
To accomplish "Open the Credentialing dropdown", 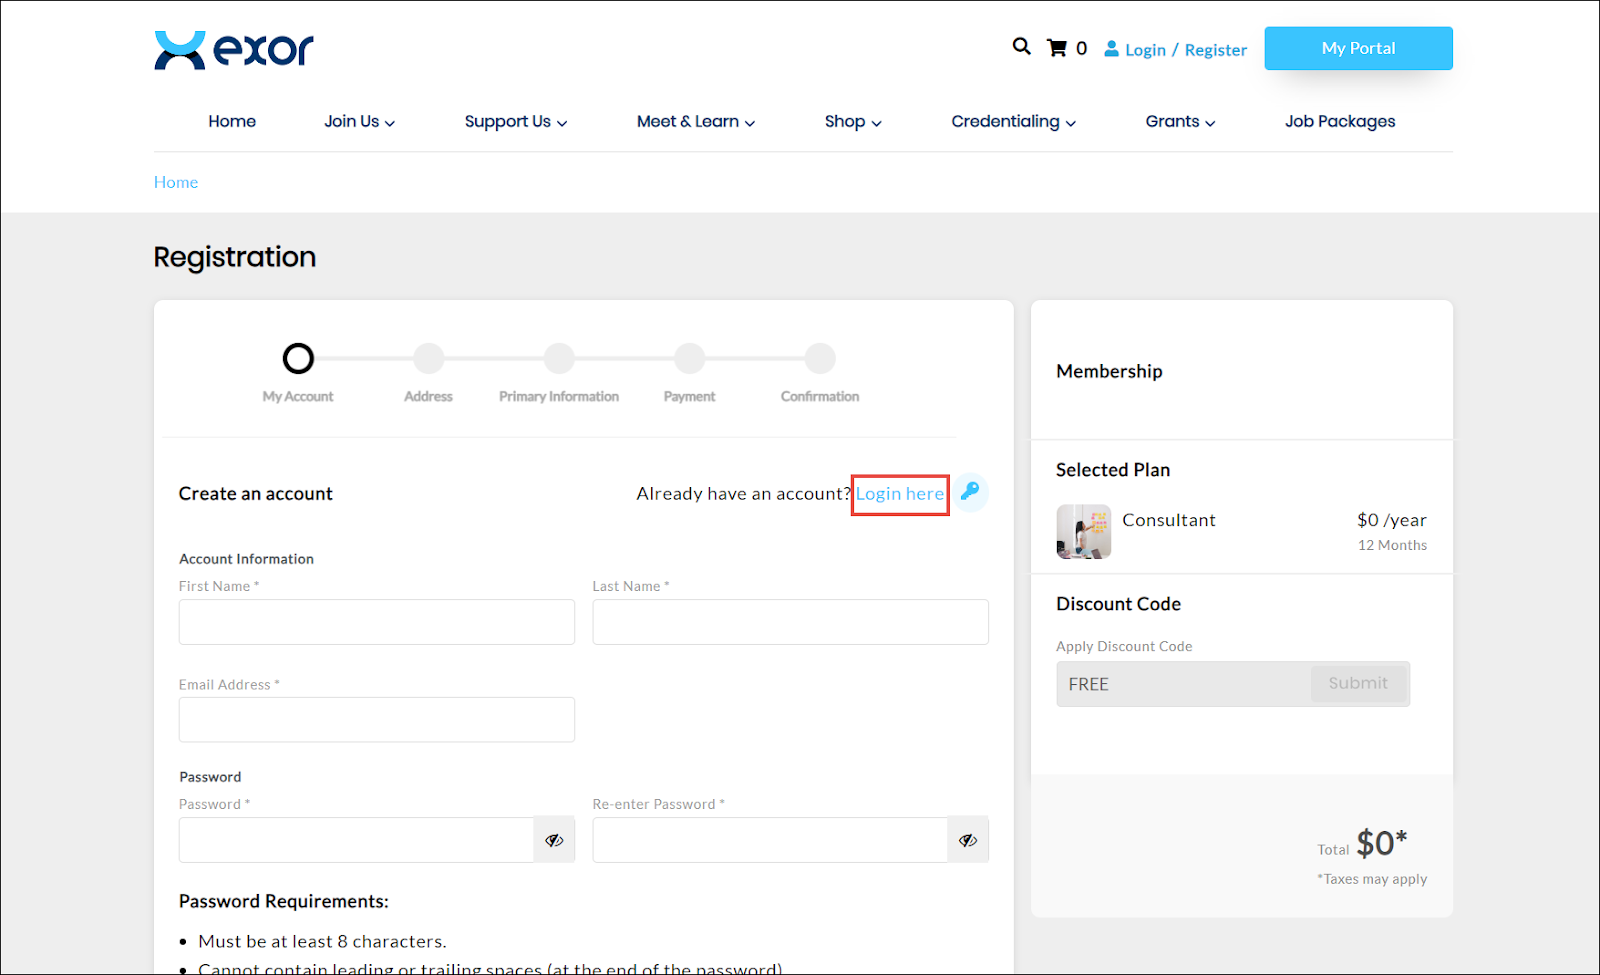I will point(1013,121).
